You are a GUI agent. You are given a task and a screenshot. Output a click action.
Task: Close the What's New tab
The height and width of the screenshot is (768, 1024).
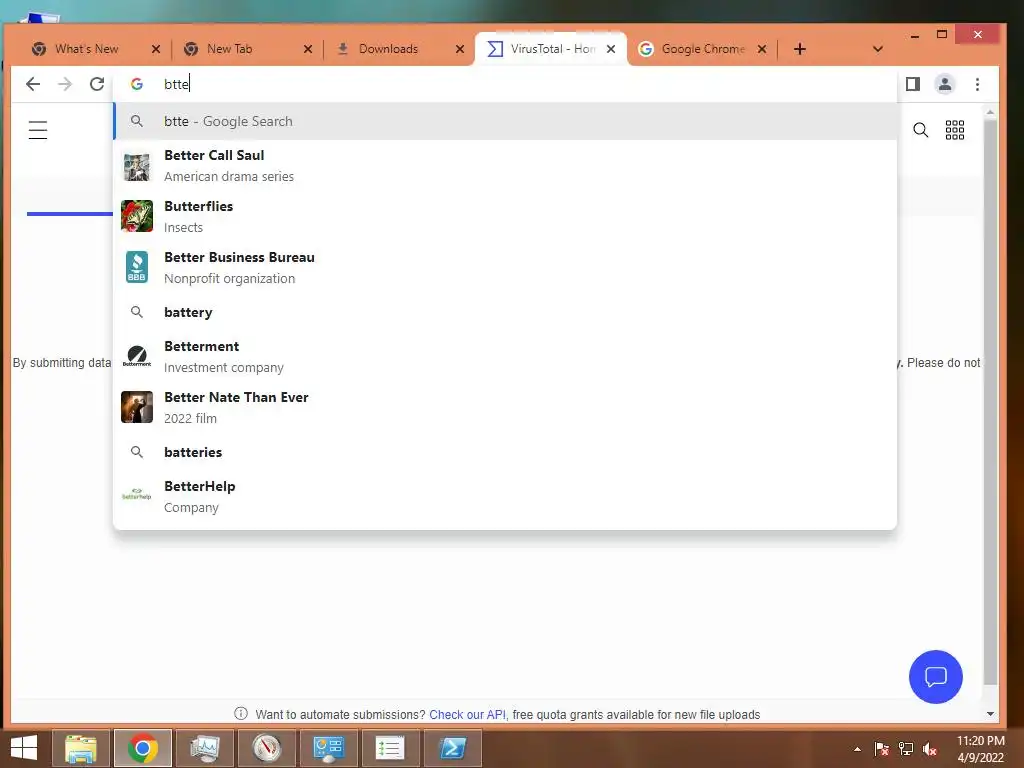155,49
